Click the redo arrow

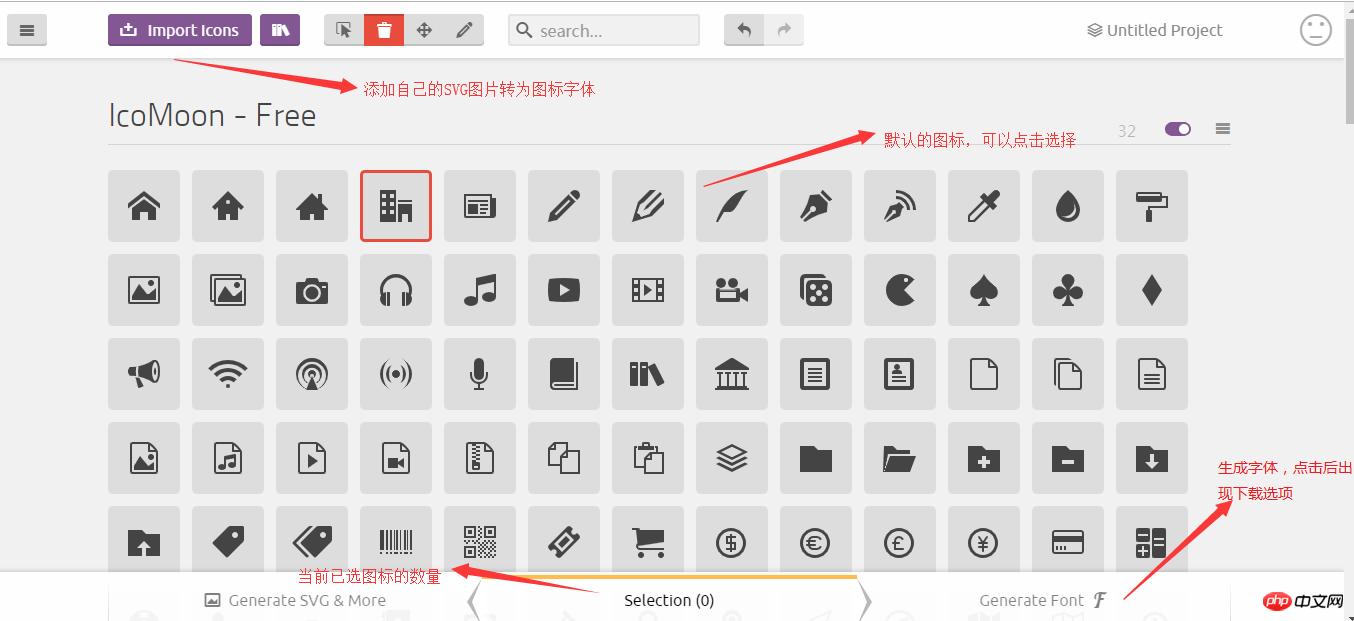tap(785, 30)
